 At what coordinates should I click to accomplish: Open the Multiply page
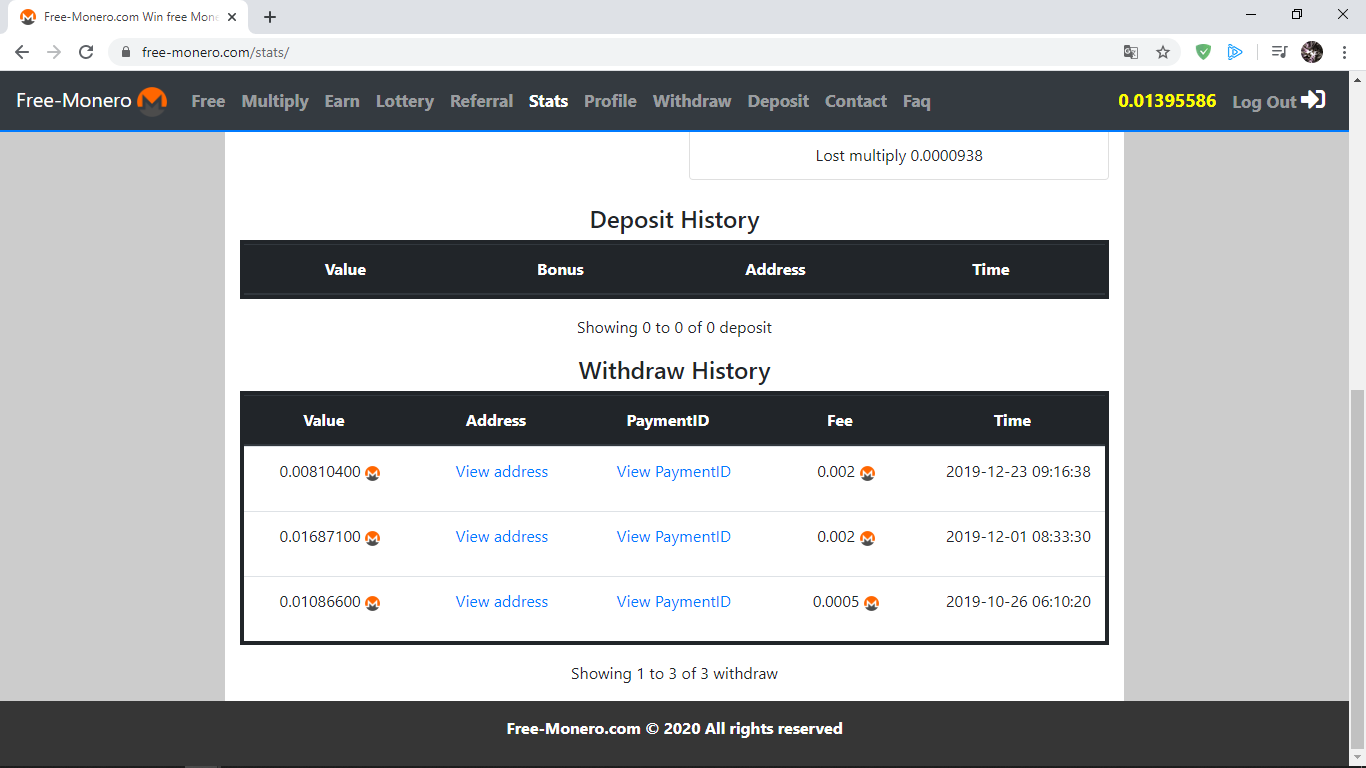[275, 101]
